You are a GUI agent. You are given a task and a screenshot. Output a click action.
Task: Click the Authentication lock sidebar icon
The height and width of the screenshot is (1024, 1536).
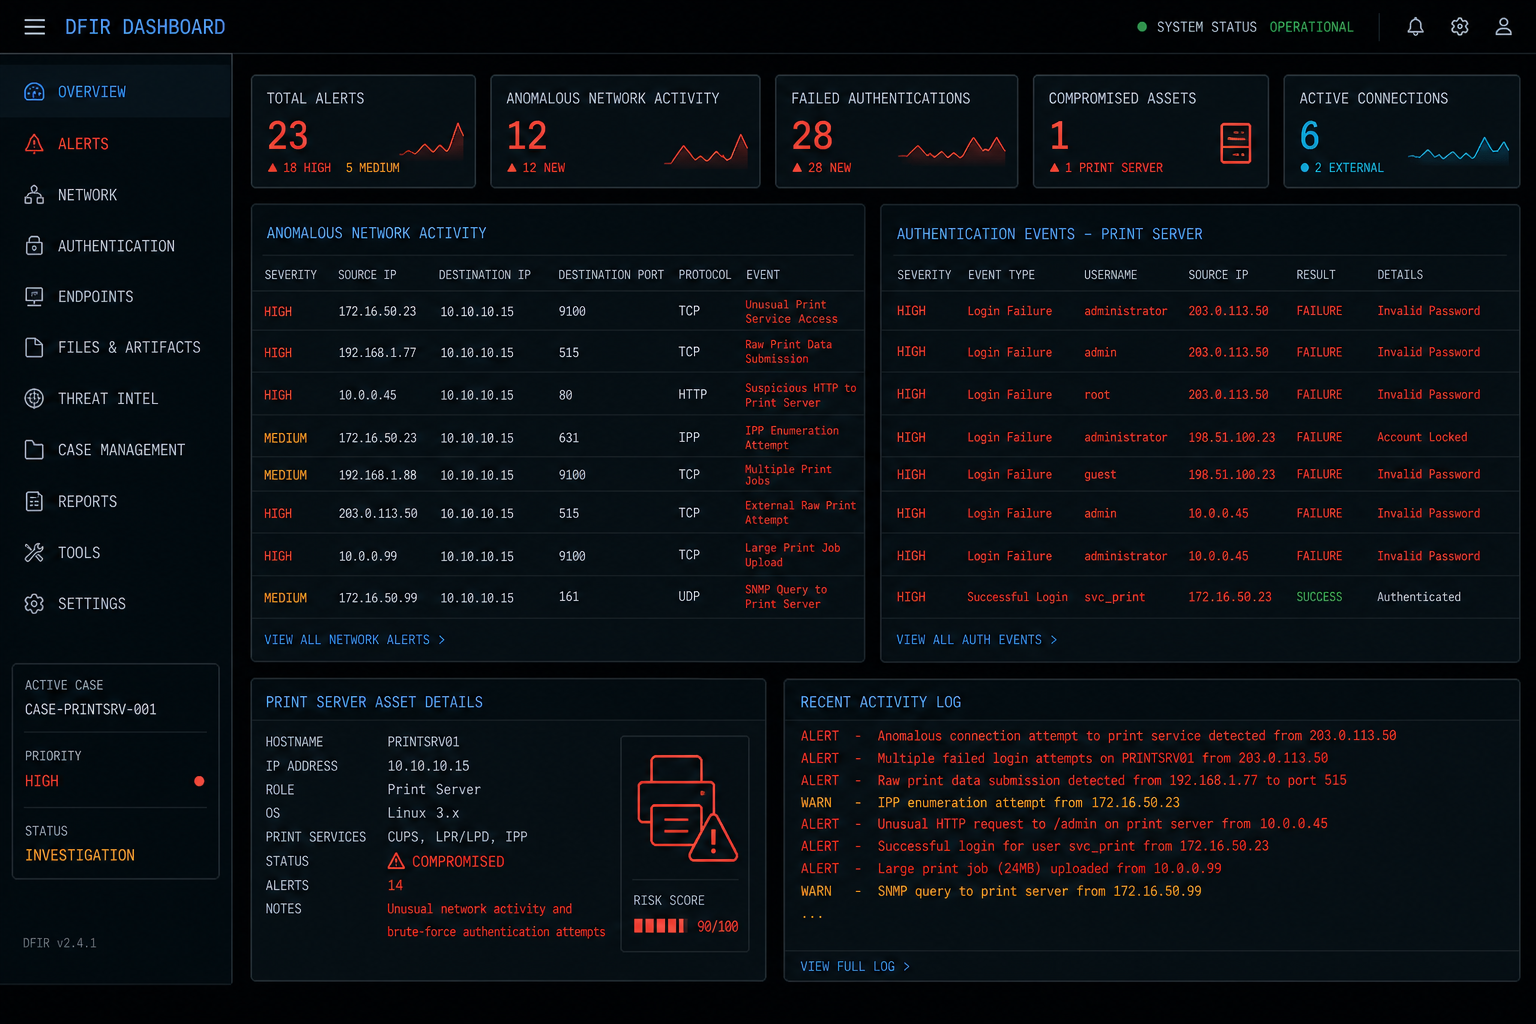pyautogui.click(x=34, y=246)
